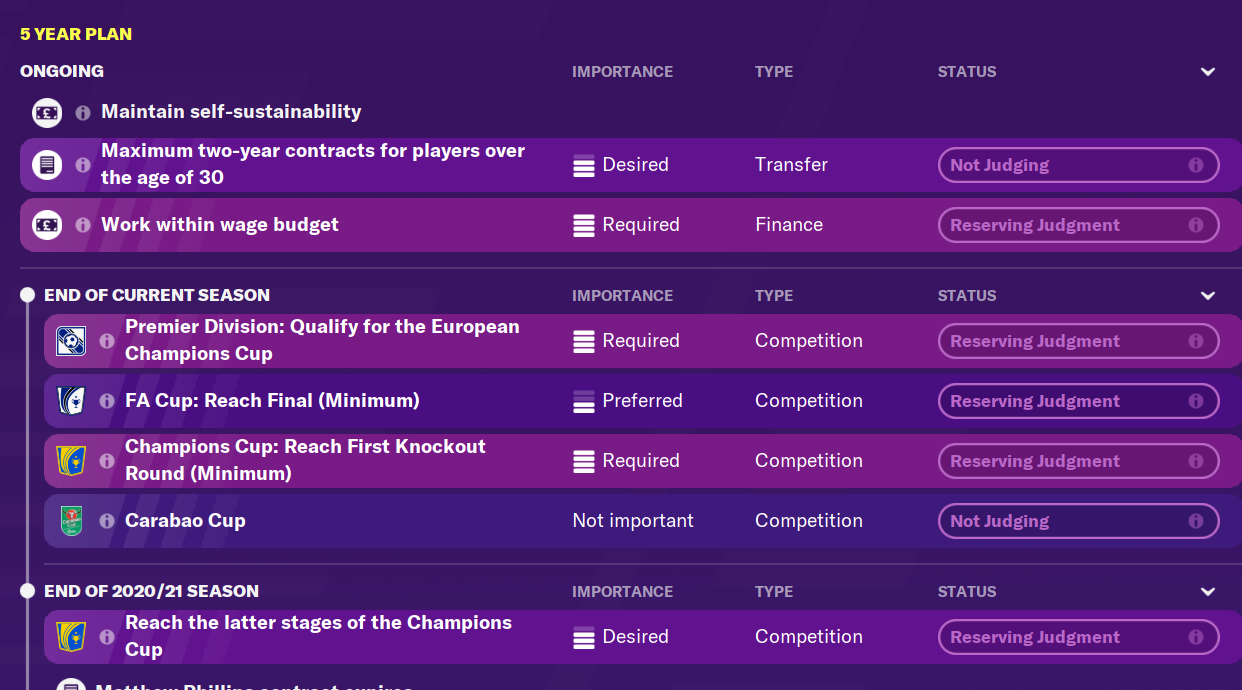The image size is (1242, 690).
Task: Collapse the End of Current Season section chevron
Action: pyautogui.click(x=1208, y=296)
